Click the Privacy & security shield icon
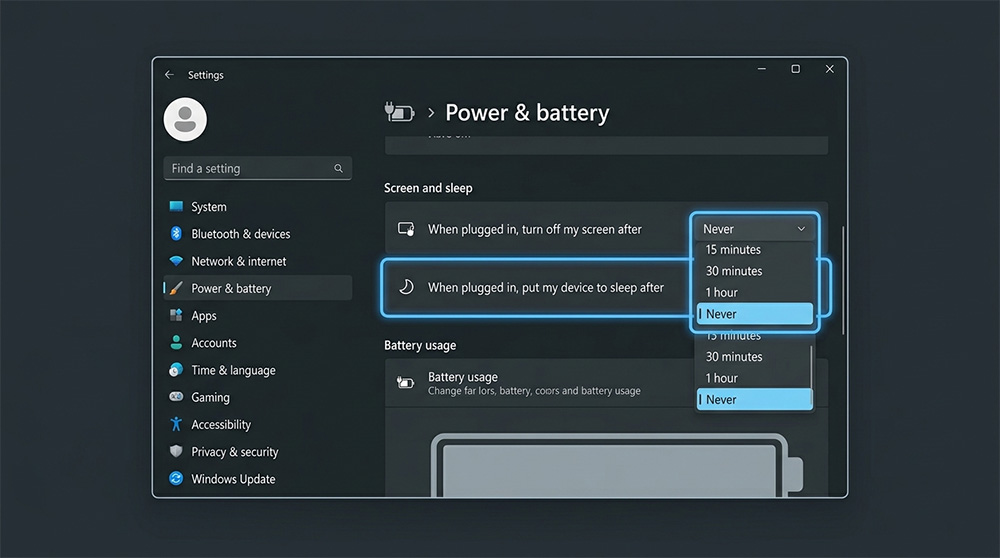Screen dimensions: 1000x558 176,452
